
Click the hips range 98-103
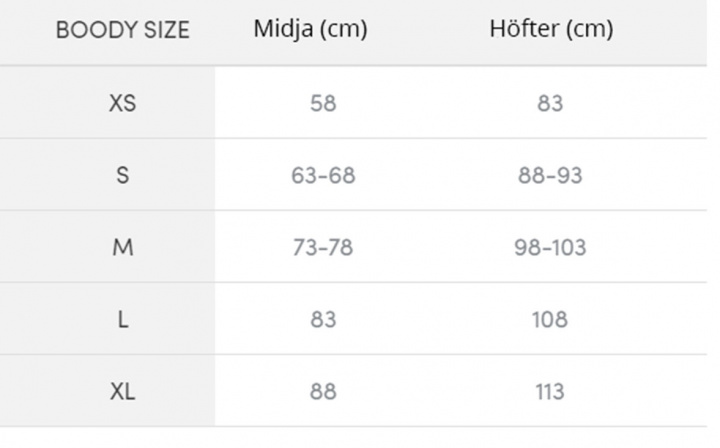point(550,247)
